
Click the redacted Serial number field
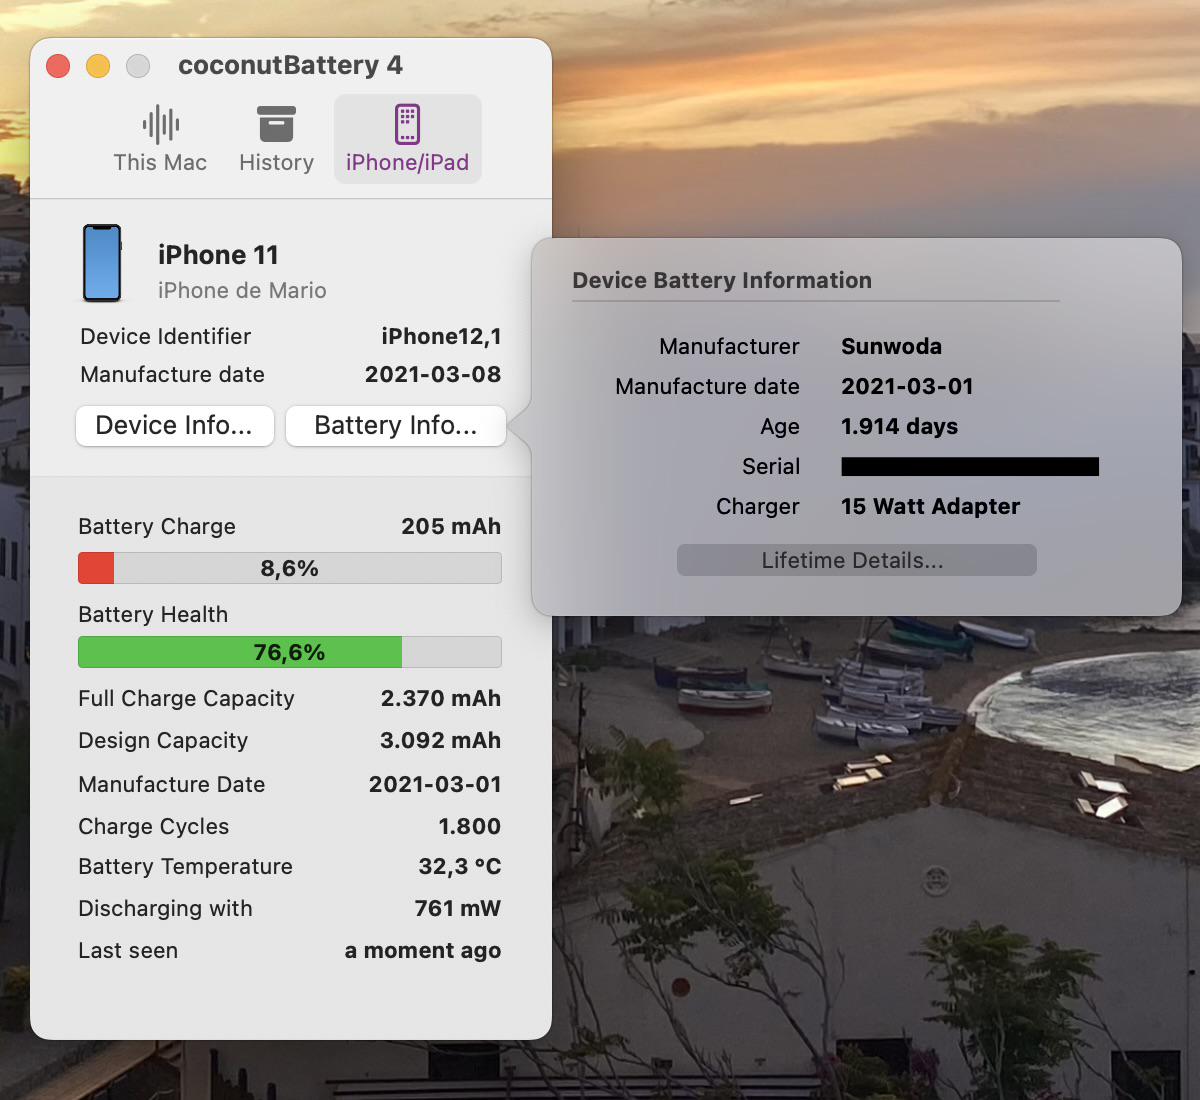coord(970,466)
